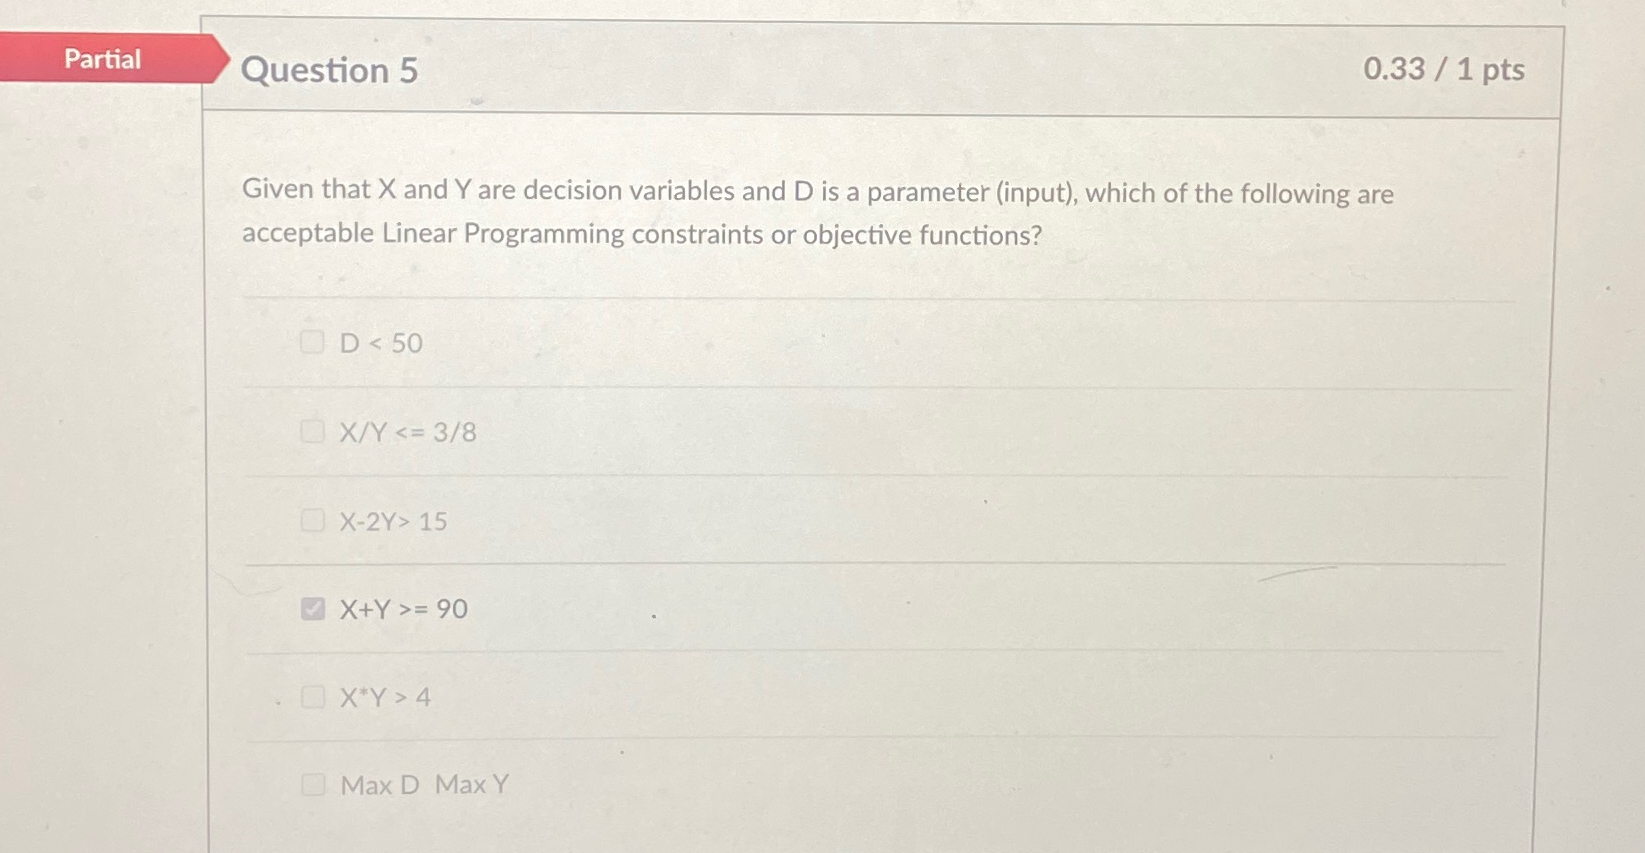Image resolution: width=1645 pixels, height=853 pixels.
Task: Click the empty checkbox beside D < 50
Action: (312, 343)
